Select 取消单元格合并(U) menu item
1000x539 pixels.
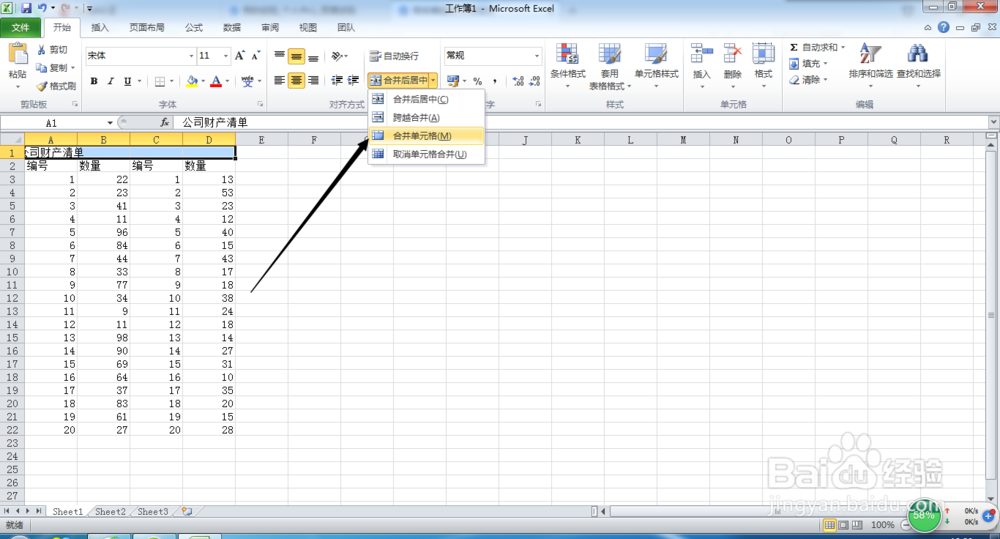point(427,154)
